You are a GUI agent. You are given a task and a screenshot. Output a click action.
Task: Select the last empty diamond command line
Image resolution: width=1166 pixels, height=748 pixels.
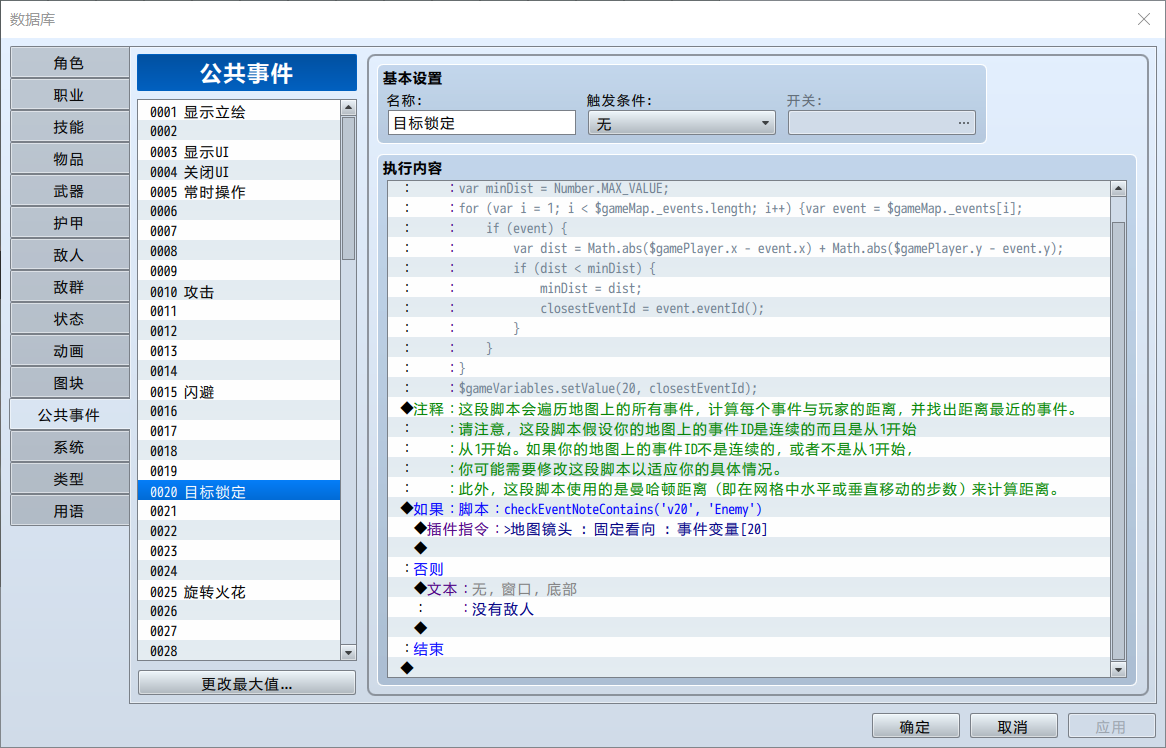click(x=749, y=668)
